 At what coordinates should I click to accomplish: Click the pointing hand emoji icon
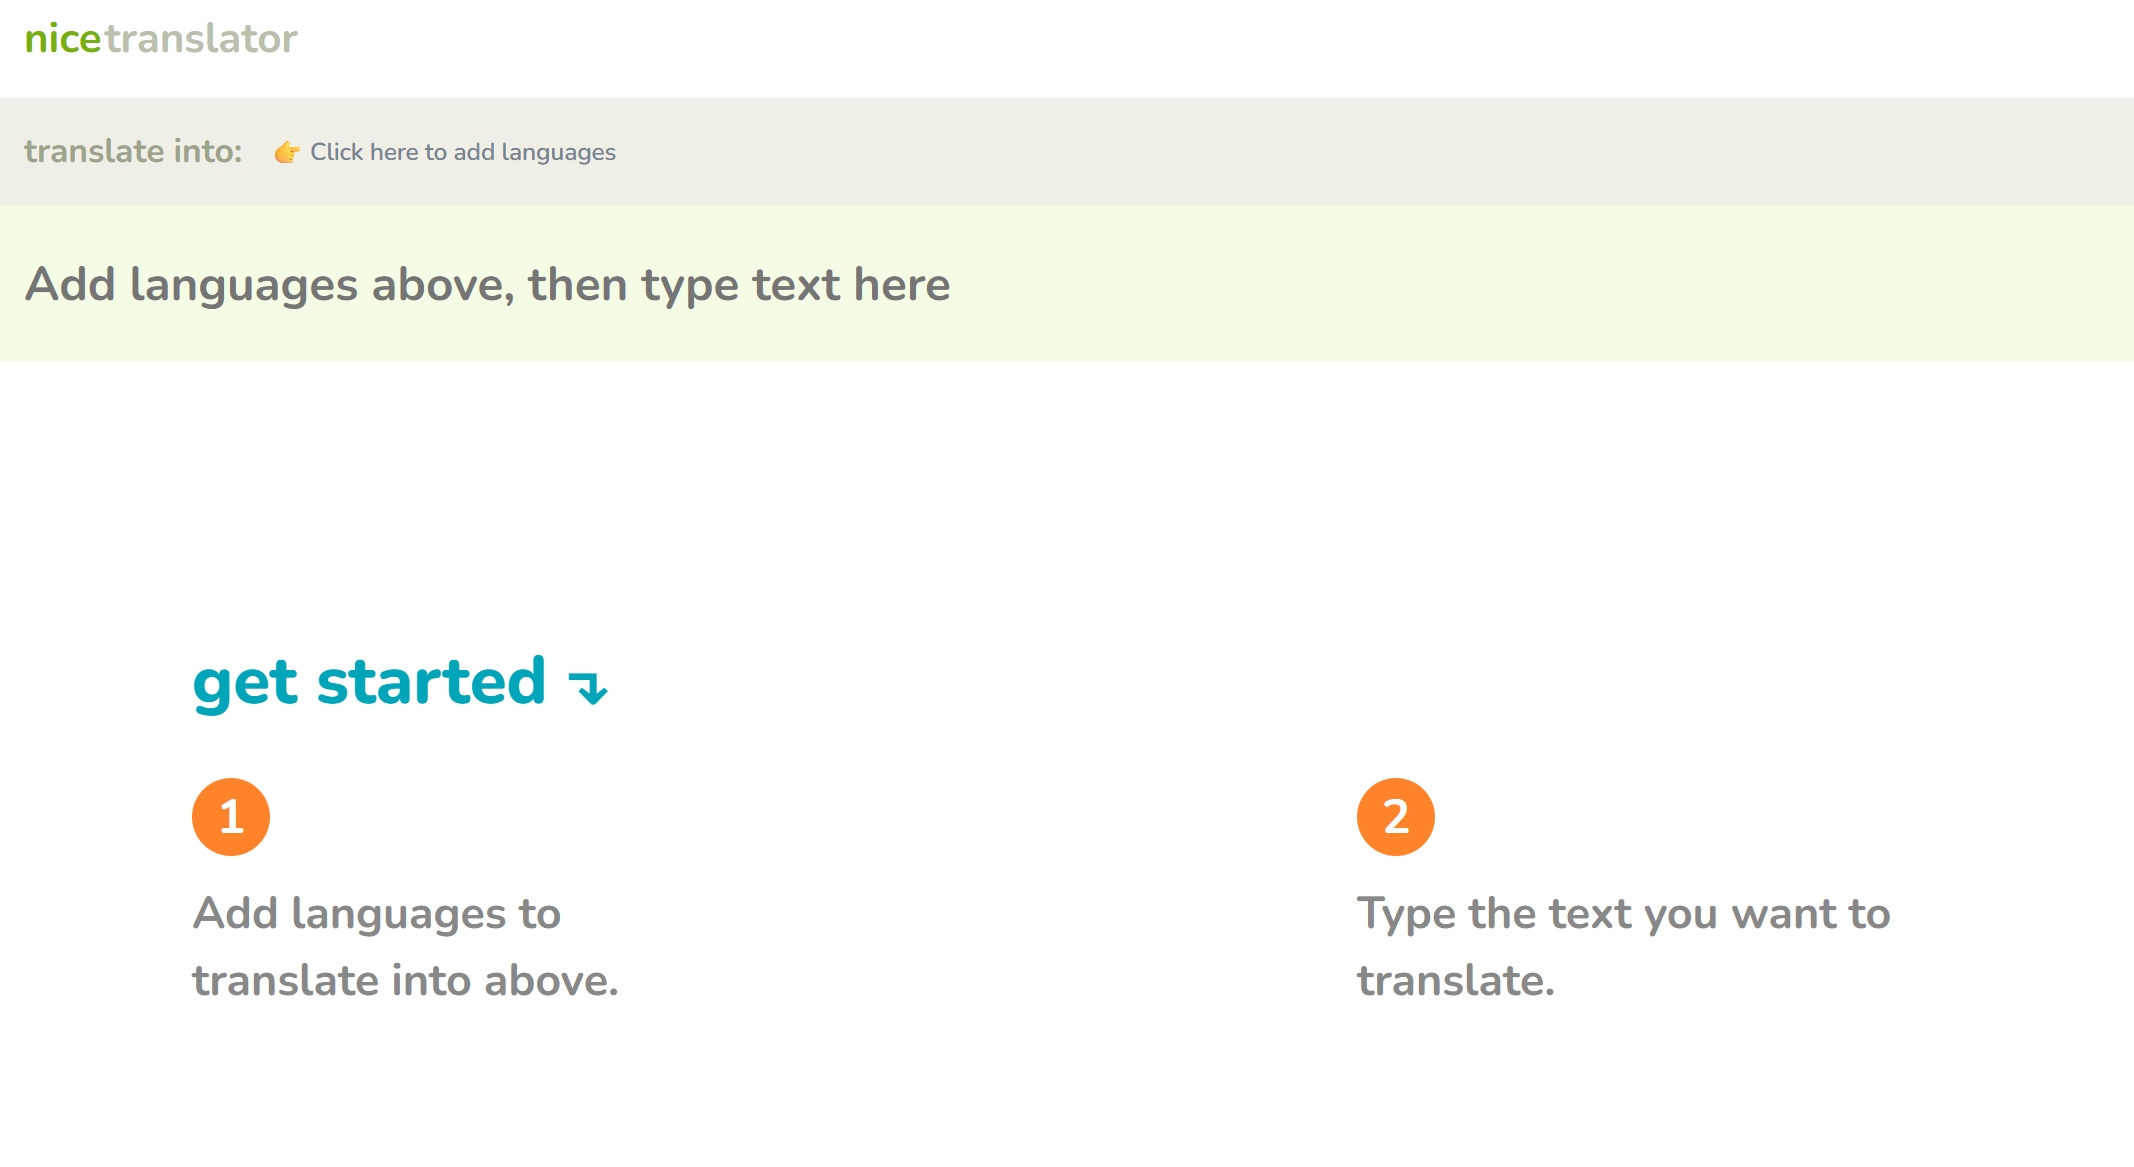(x=287, y=152)
